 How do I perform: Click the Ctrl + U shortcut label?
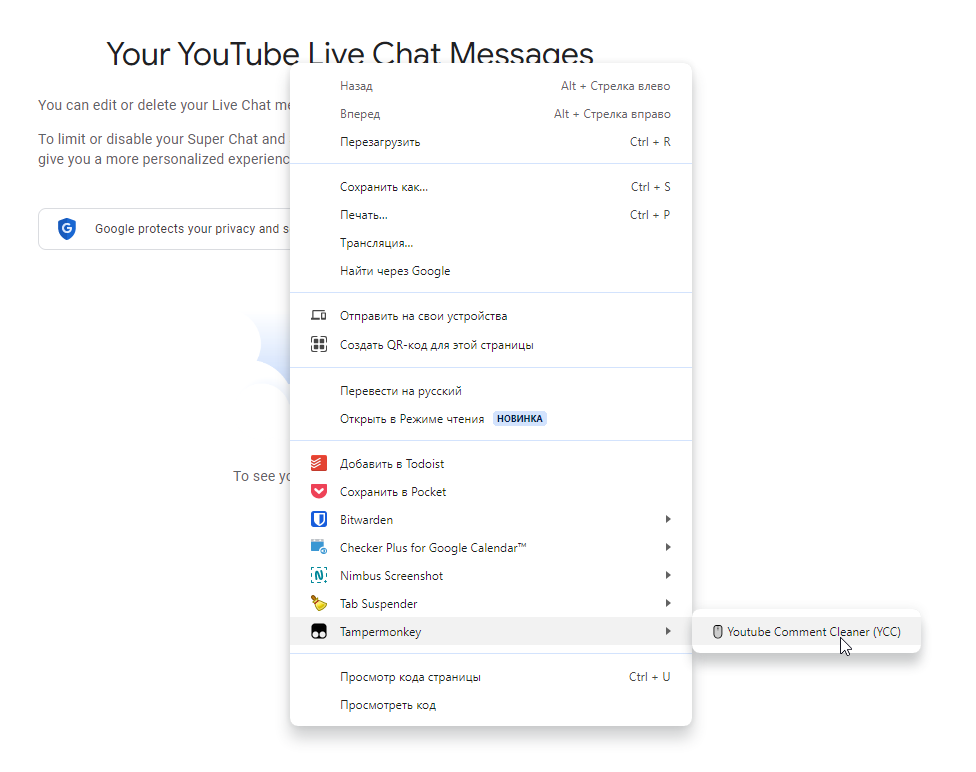[x=649, y=677]
